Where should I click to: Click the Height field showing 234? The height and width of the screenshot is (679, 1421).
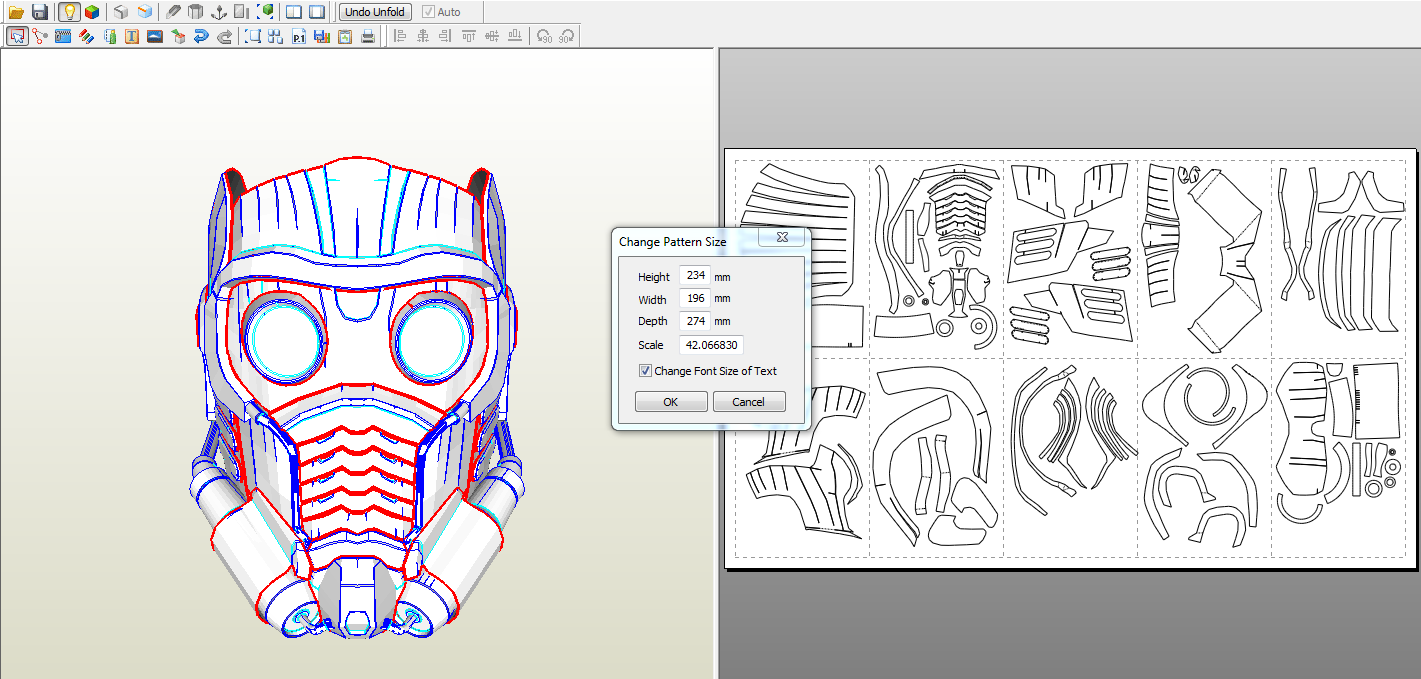tap(695, 275)
